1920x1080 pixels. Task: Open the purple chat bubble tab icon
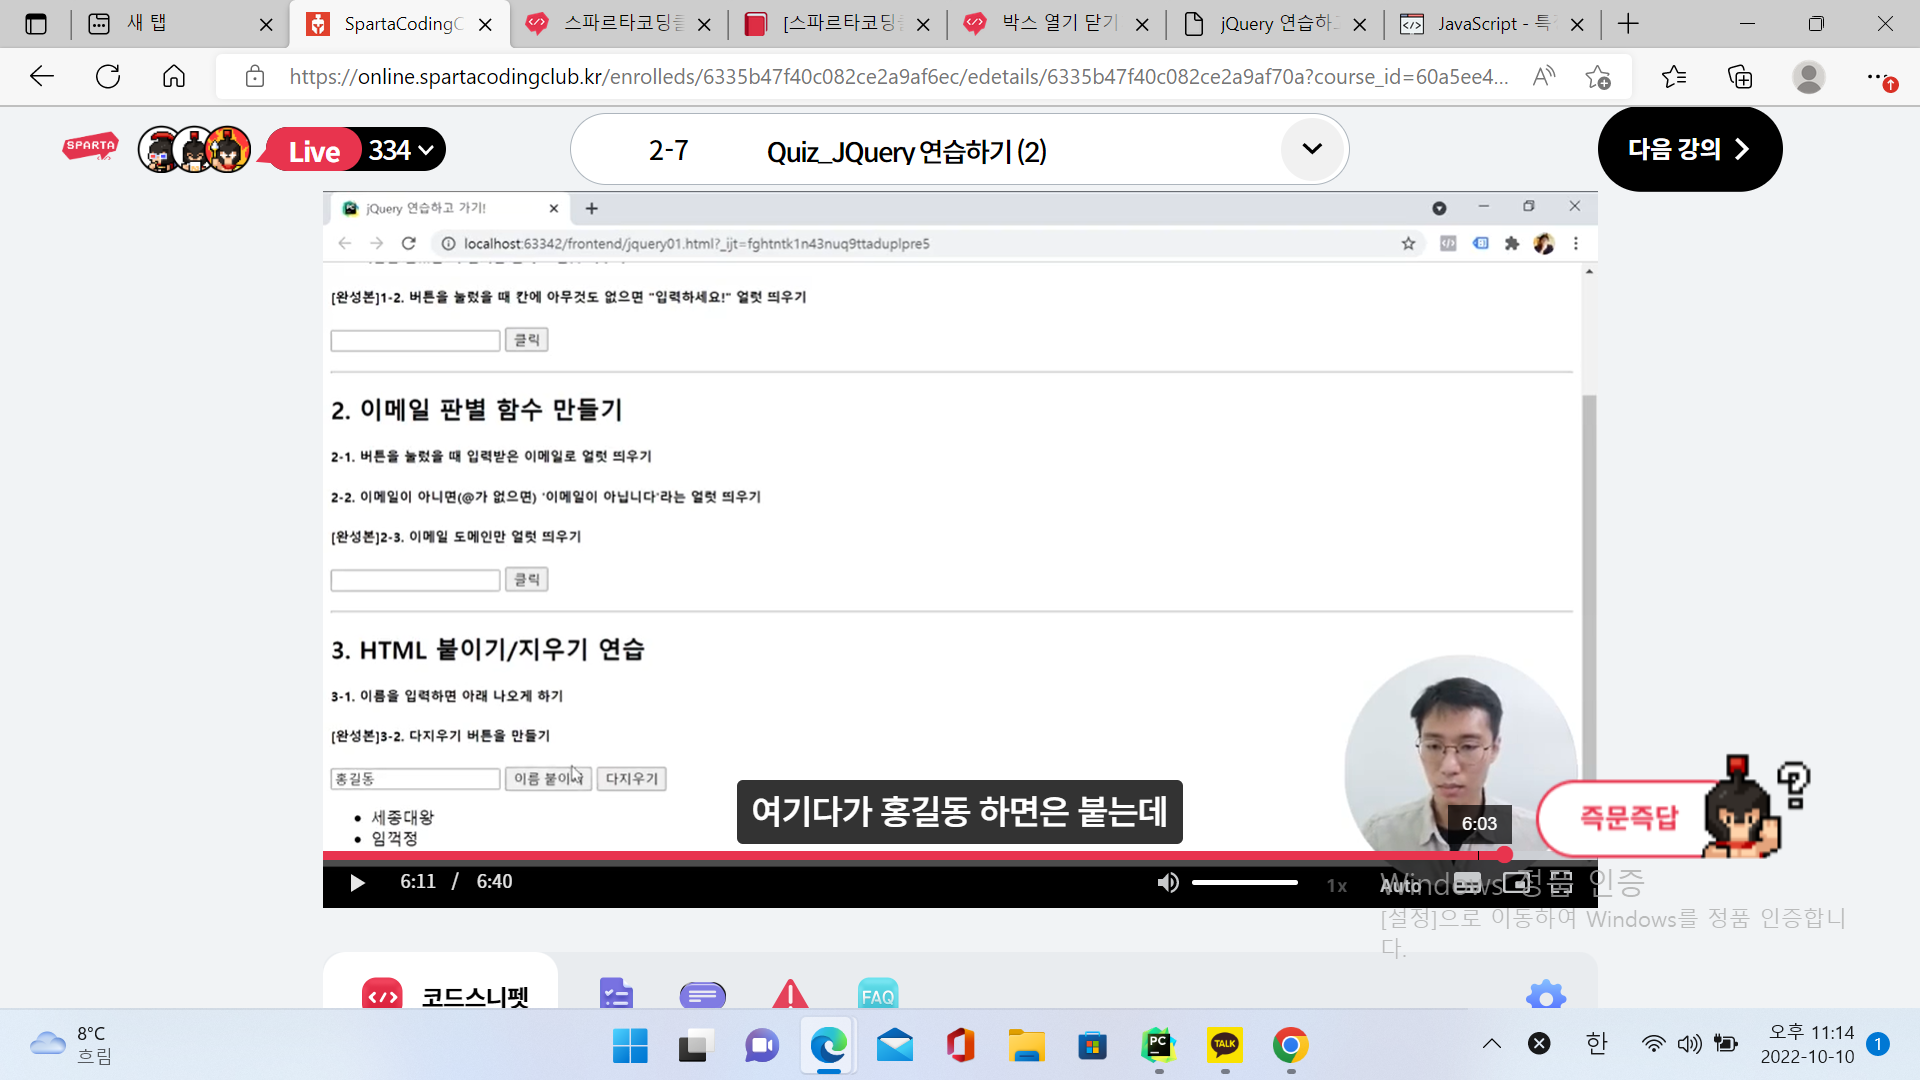tap(702, 995)
